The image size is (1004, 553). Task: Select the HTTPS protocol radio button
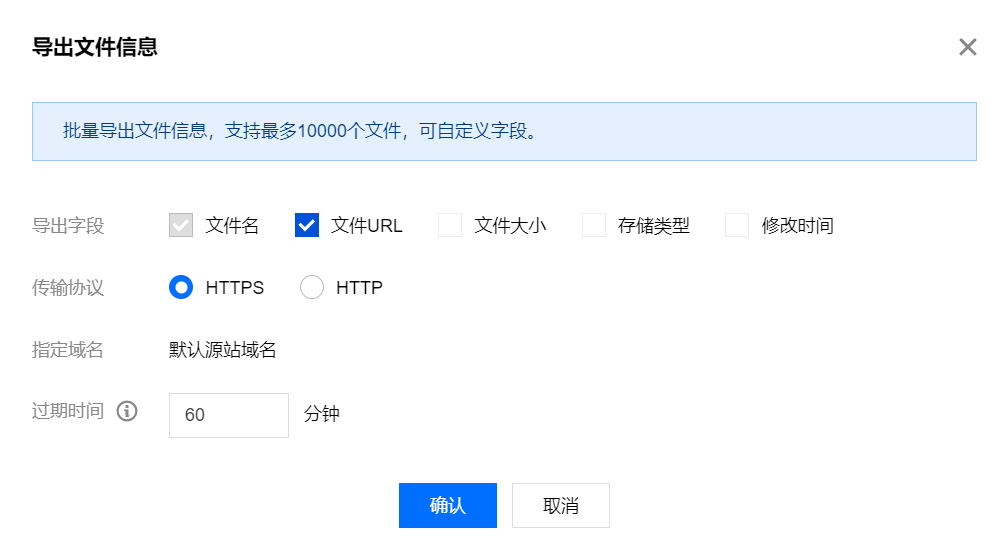pos(181,287)
